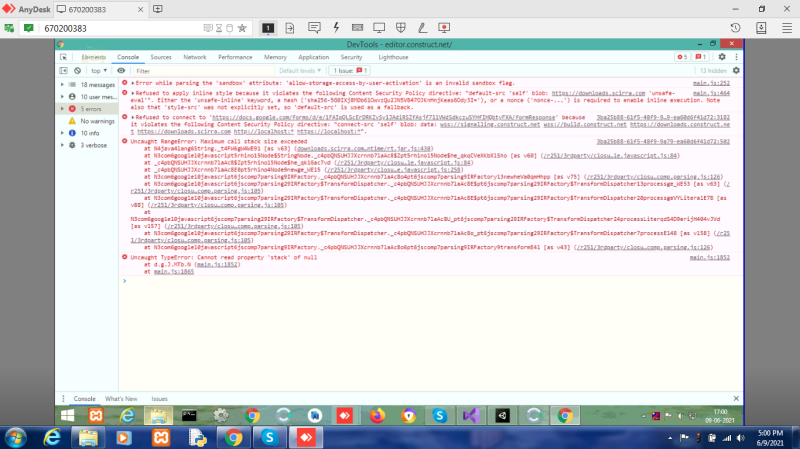Close the DevTools bottom drawer
Viewport: 800px width, 449px height.
click(736, 398)
